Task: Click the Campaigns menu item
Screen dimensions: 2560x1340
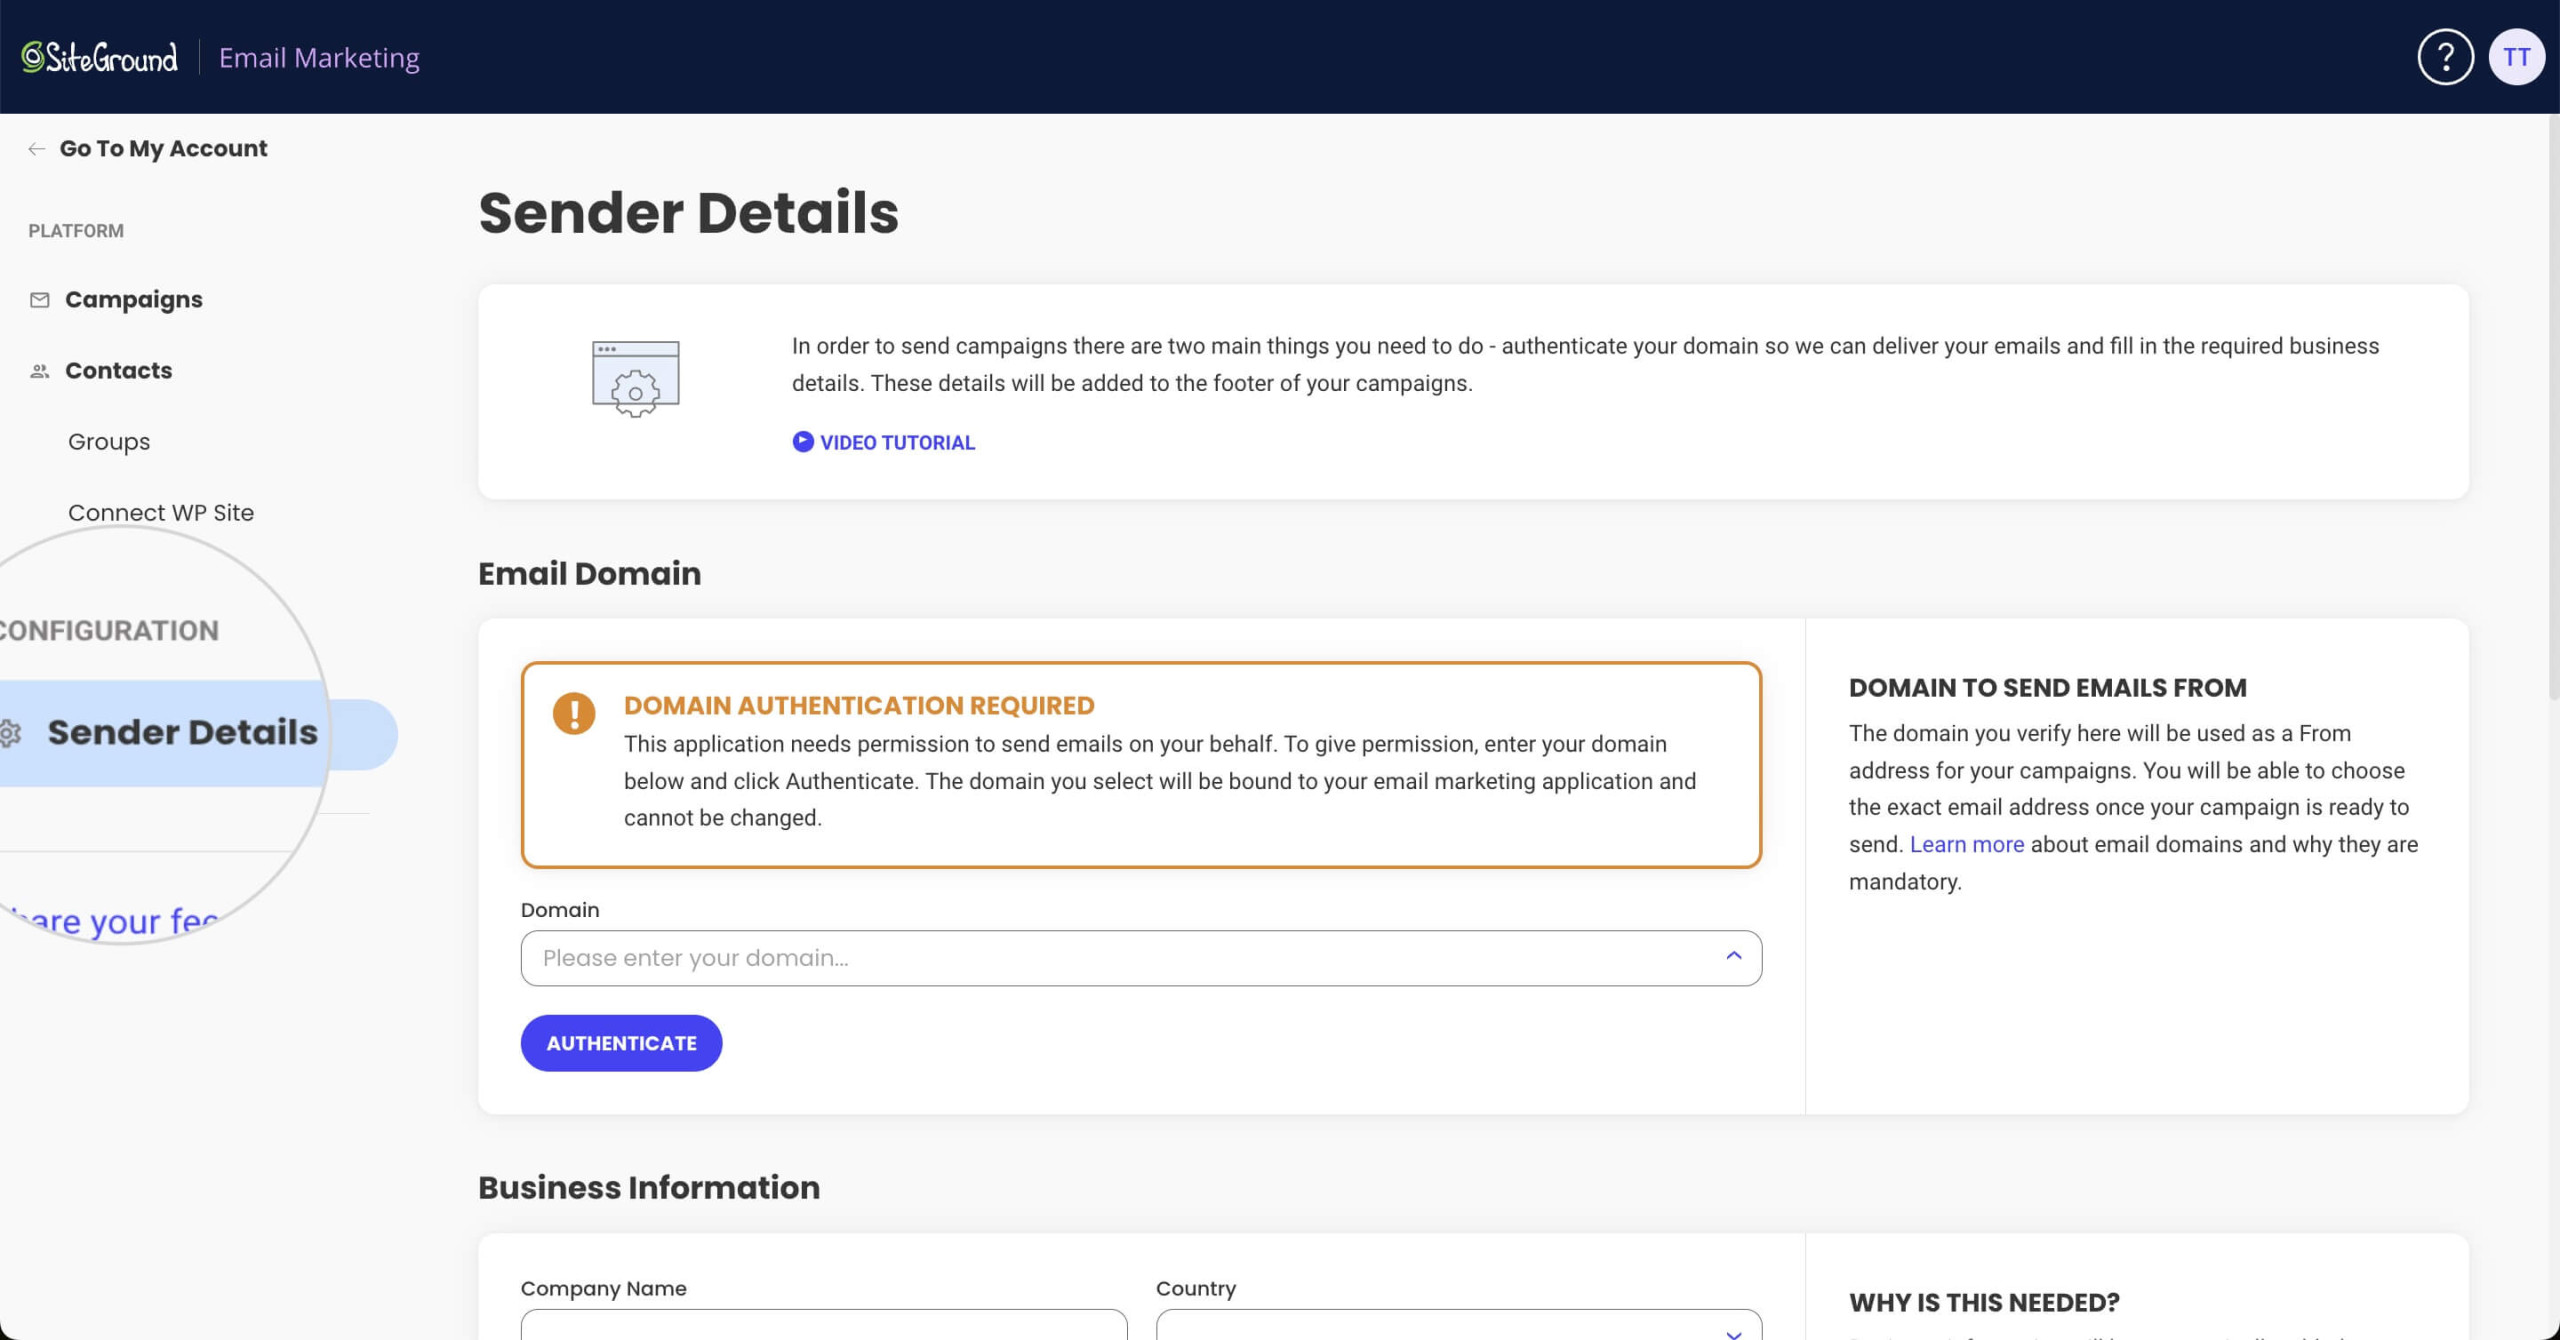Action: (x=134, y=298)
